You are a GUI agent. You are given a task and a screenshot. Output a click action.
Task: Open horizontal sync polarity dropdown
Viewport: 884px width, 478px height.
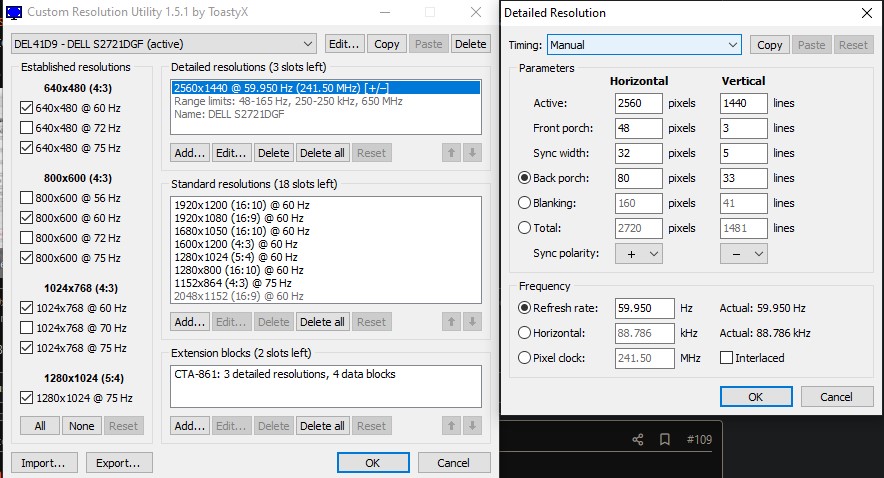pos(639,254)
